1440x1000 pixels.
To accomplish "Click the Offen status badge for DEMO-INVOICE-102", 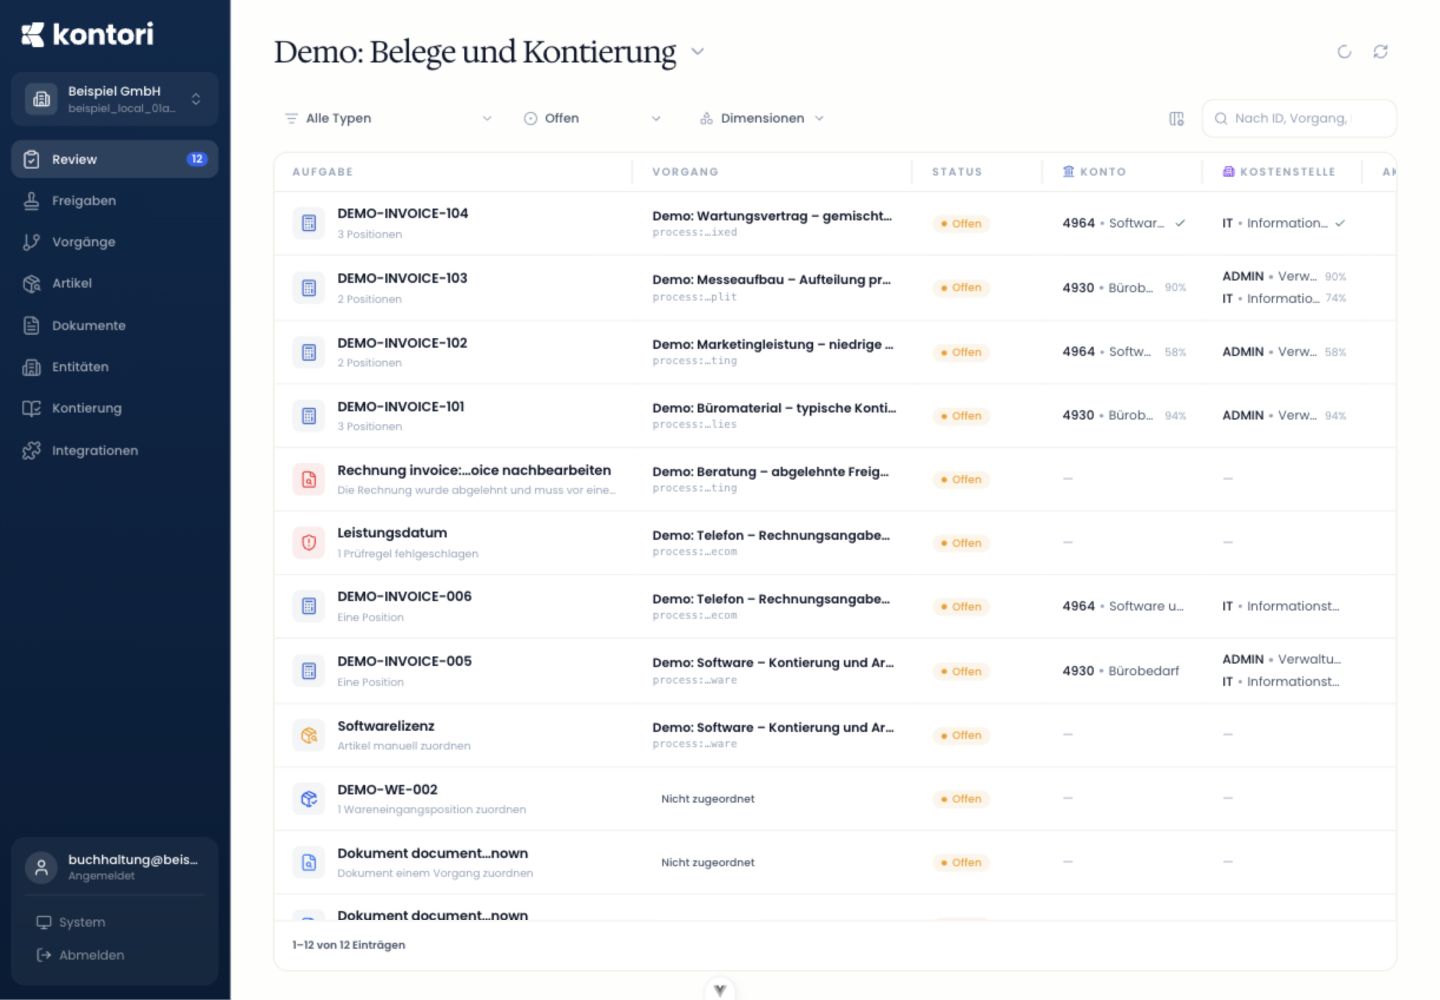I will (961, 352).
